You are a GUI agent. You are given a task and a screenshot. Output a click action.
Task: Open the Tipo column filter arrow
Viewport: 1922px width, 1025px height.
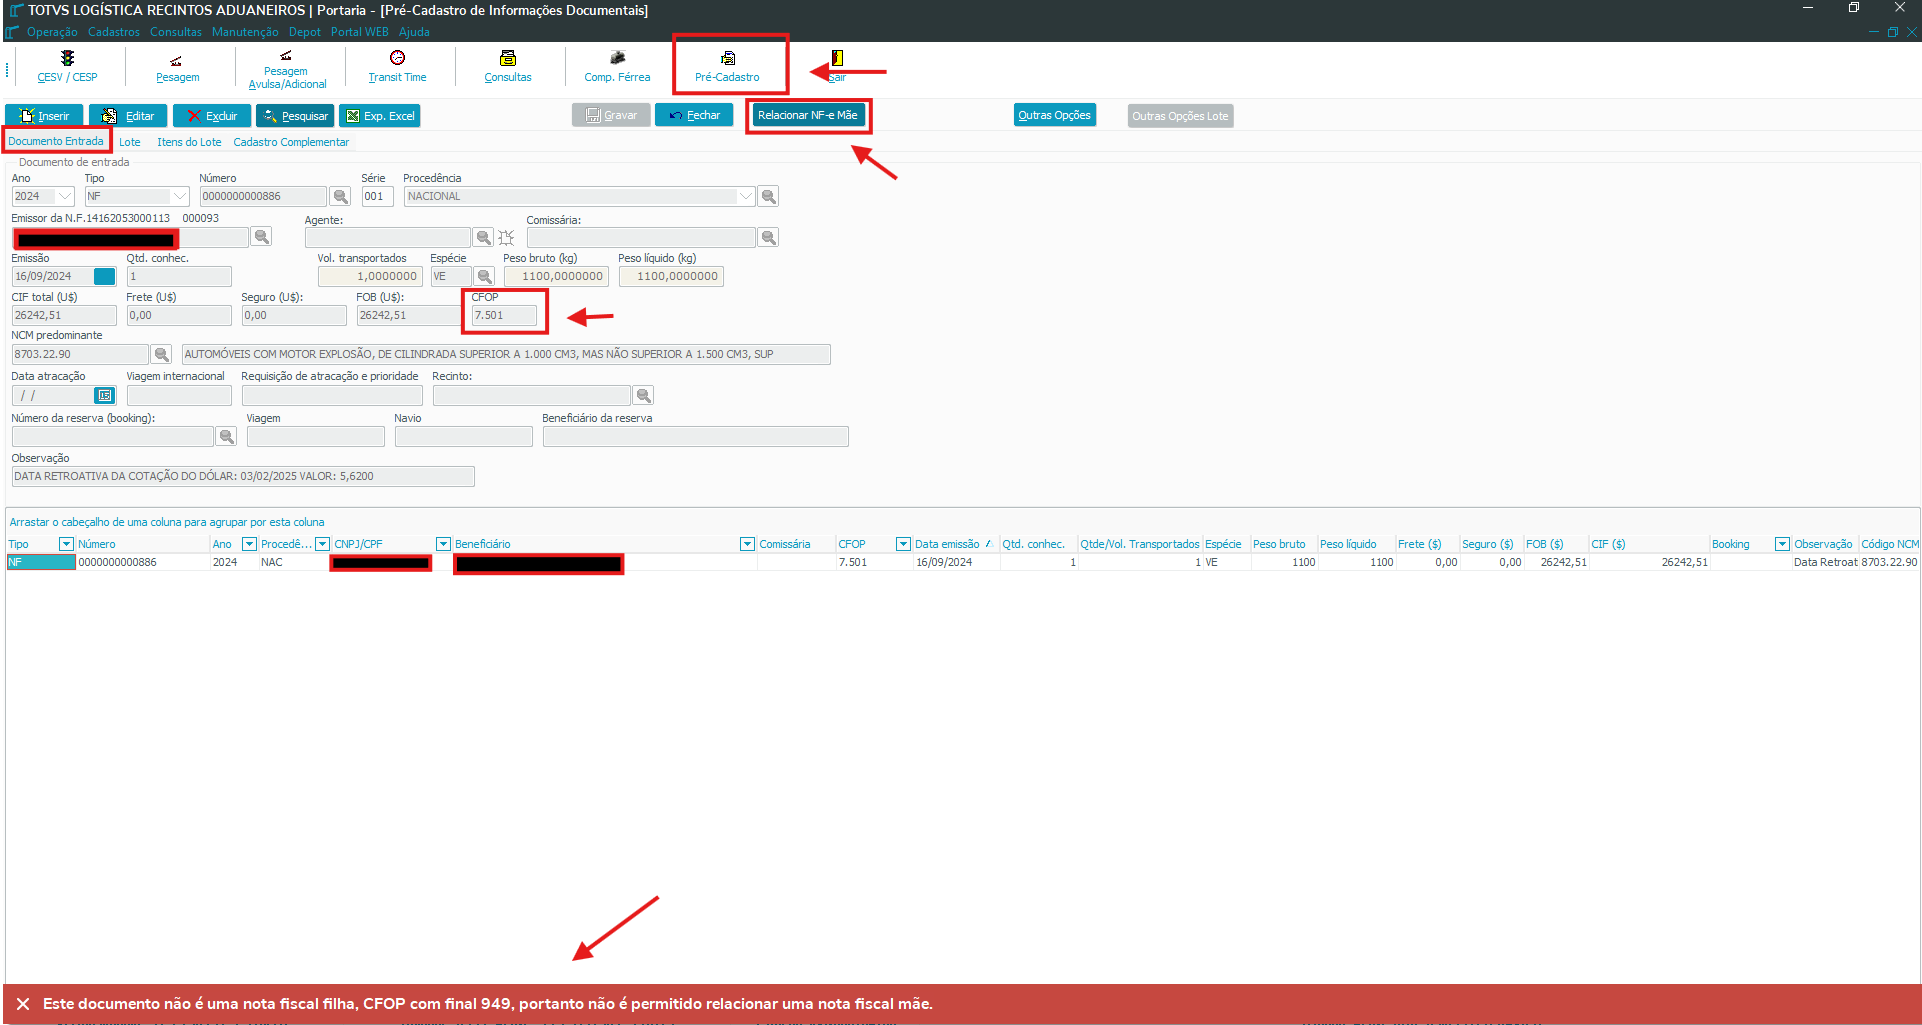66,544
